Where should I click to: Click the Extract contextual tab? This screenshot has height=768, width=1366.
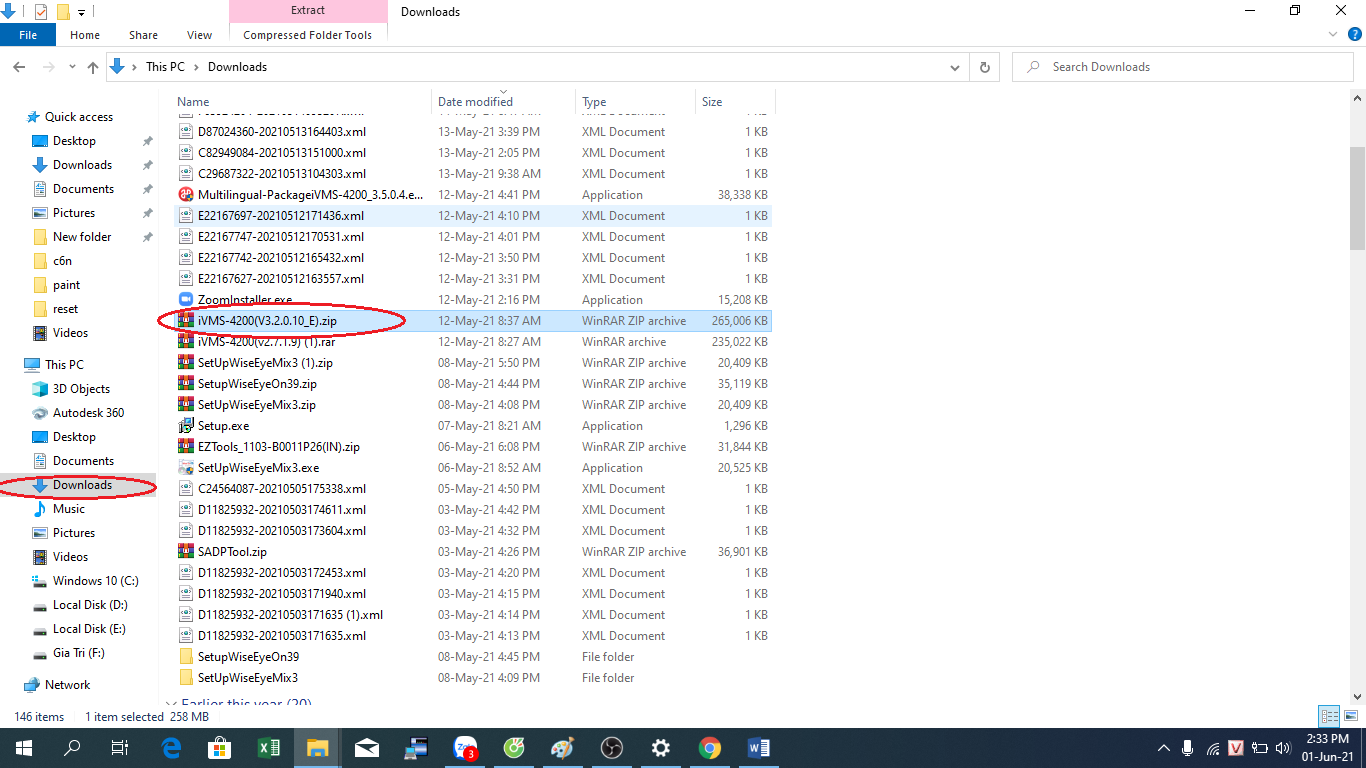pos(308,10)
